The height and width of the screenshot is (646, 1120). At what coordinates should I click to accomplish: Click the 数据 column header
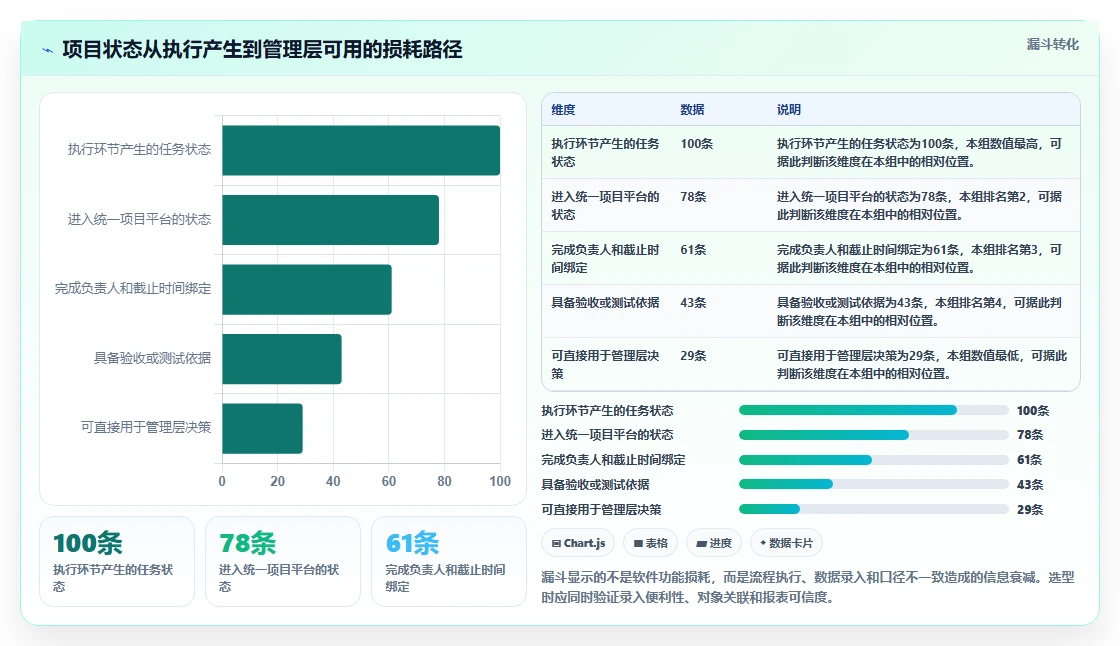[x=692, y=109]
